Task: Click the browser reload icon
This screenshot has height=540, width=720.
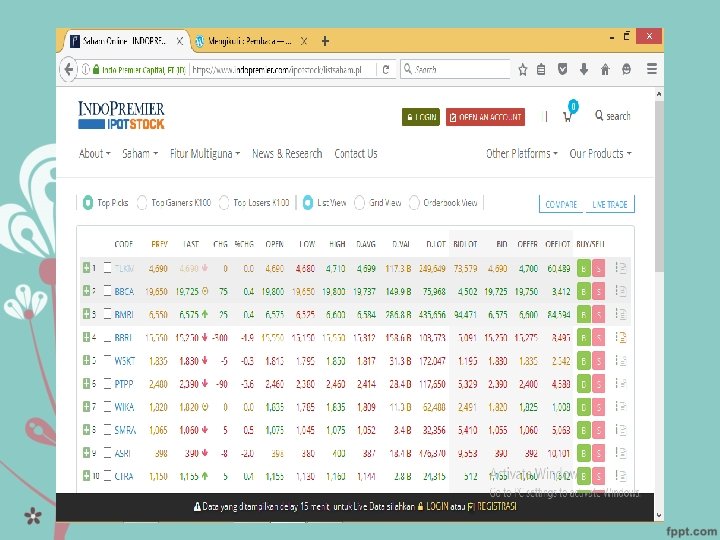Action: [x=386, y=69]
